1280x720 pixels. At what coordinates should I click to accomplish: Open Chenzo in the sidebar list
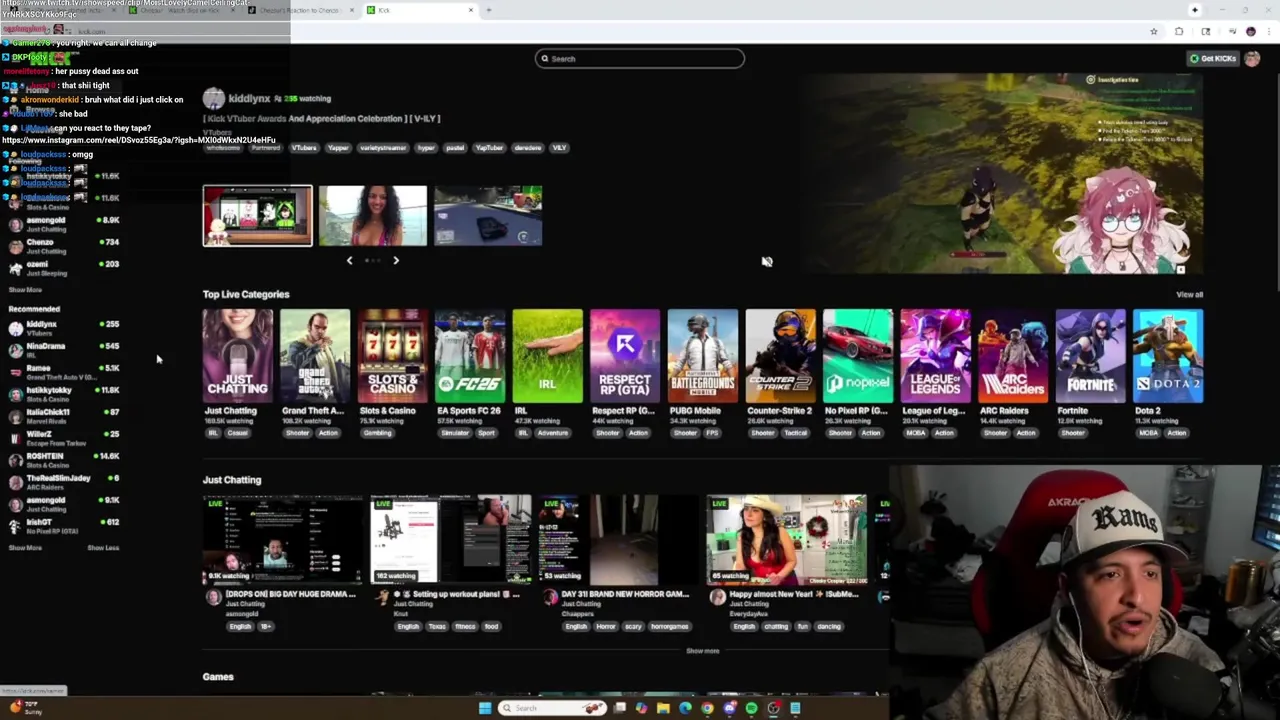click(x=65, y=245)
